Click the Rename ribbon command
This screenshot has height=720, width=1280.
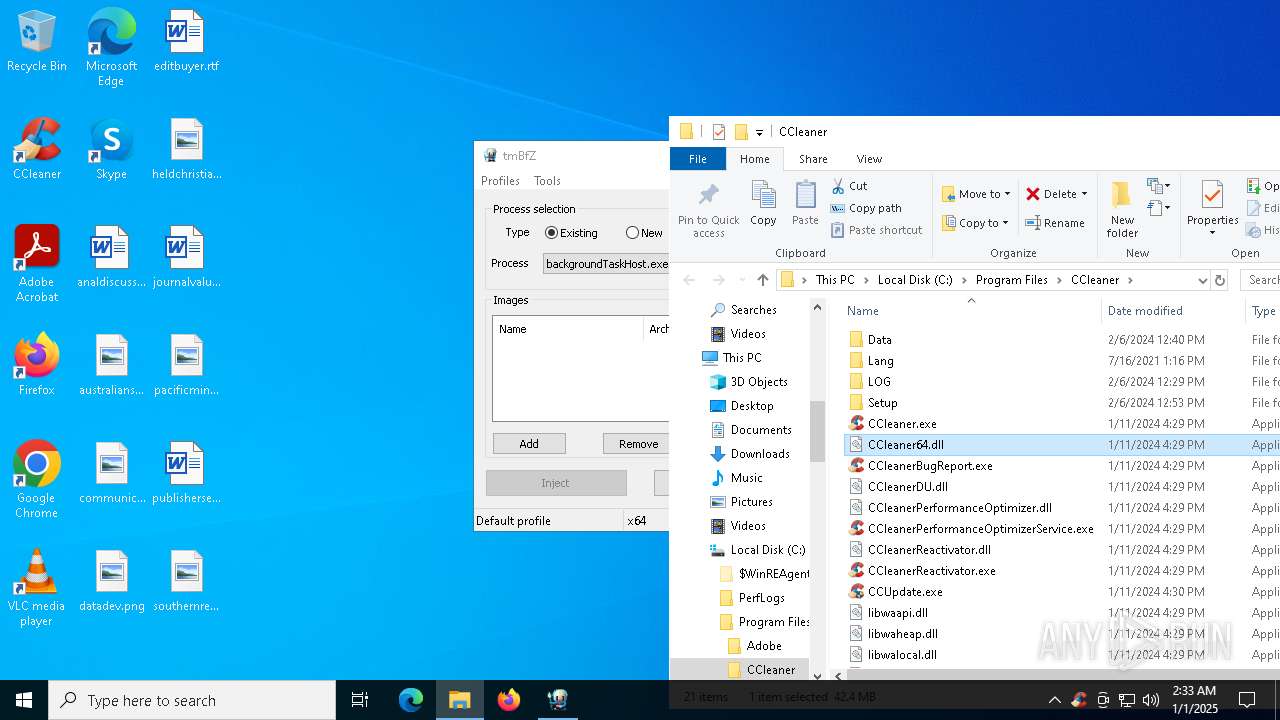coord(1055,223)
